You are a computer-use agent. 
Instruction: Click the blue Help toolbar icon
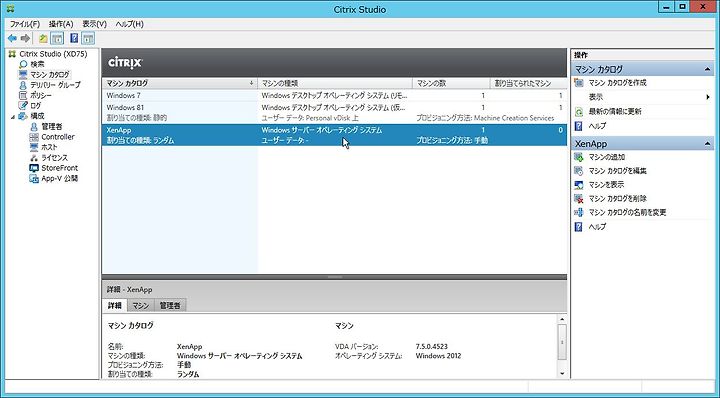pyautogui.click(x=74, y=39)
